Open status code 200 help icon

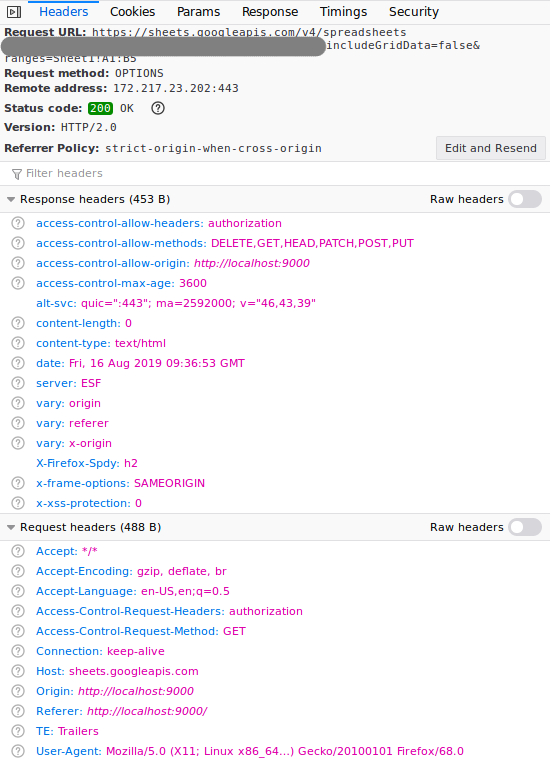coord(158,108)
